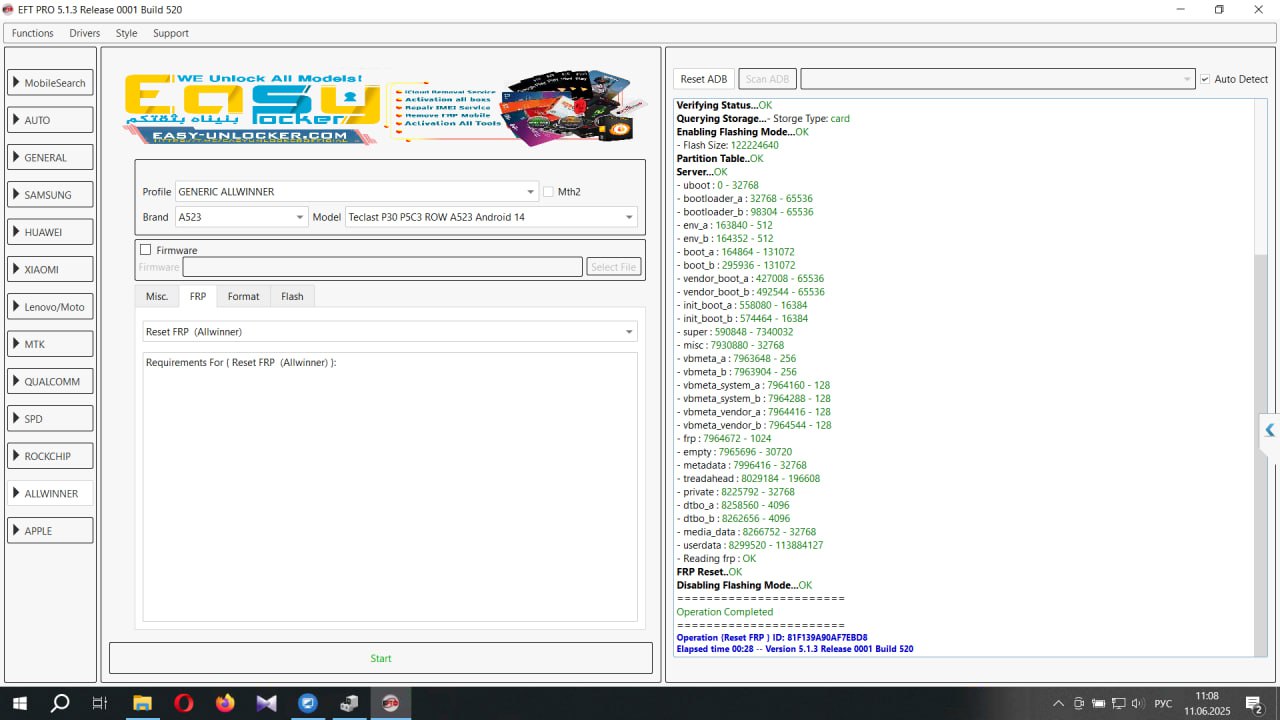The width and height of the screenshot is (1280, 720).
Task: Open the gray device app in taskbar
Action: [x=349, y=703]
